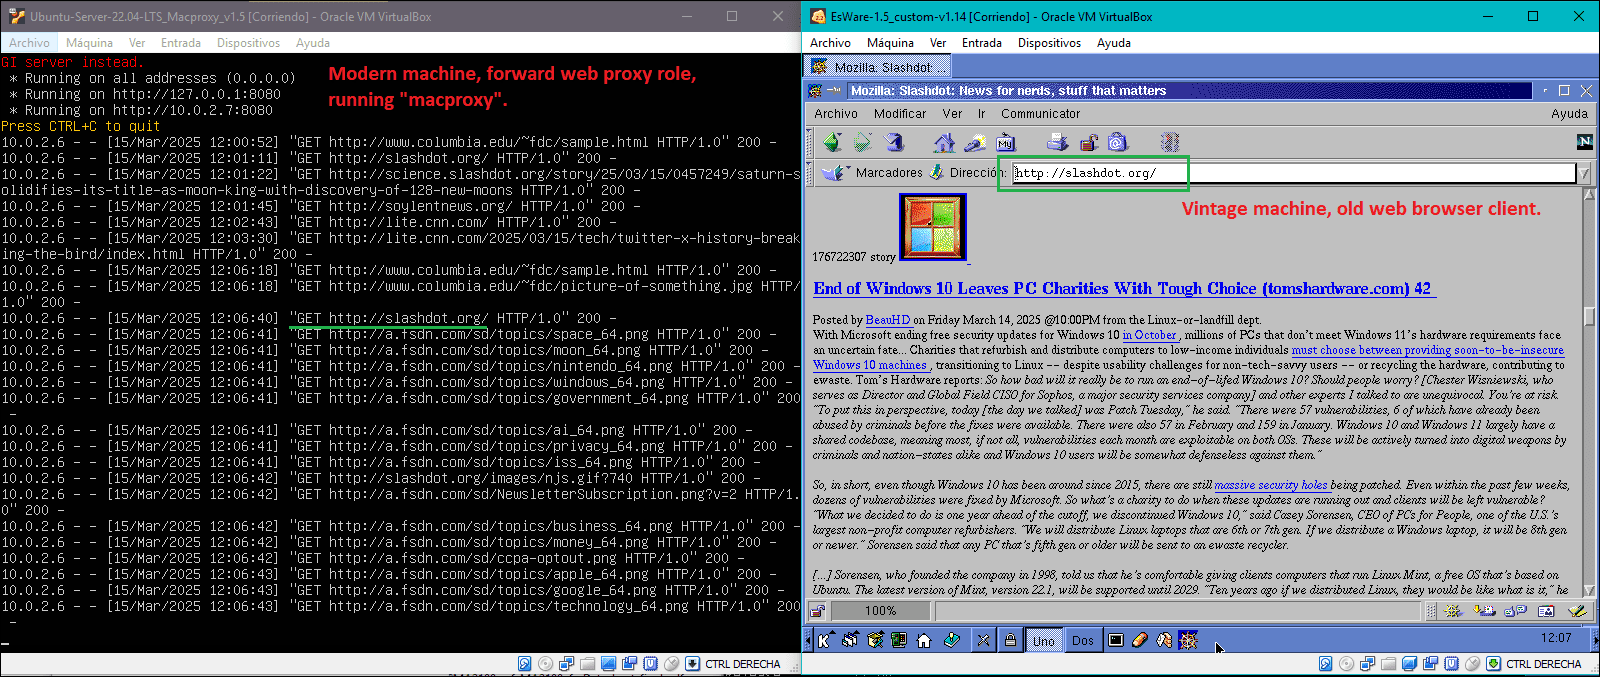Viewport: 1600px width, 677px height.
Task: Click the Netscape page scroll-up arrow
Action: 1589,195
